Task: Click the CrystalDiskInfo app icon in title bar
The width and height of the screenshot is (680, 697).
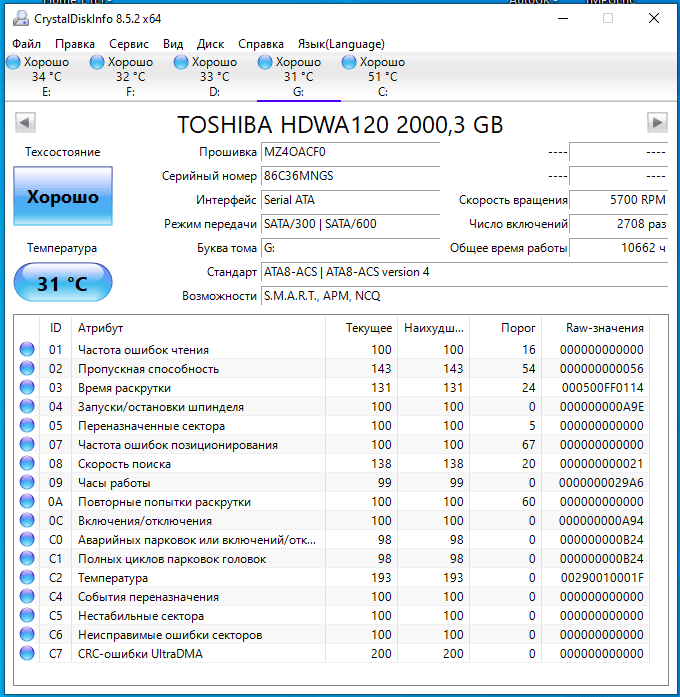Action: pyautogui.click(x=21, y=18)
